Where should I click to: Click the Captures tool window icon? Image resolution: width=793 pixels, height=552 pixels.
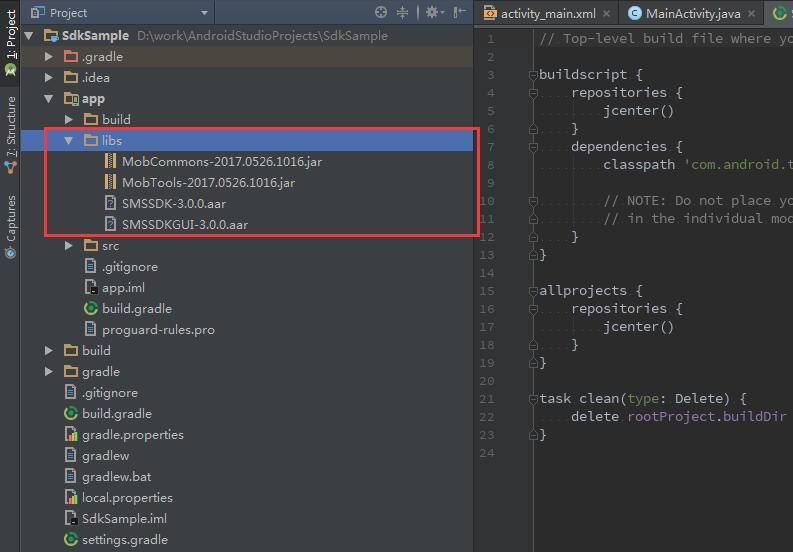[x=11, y=253]
